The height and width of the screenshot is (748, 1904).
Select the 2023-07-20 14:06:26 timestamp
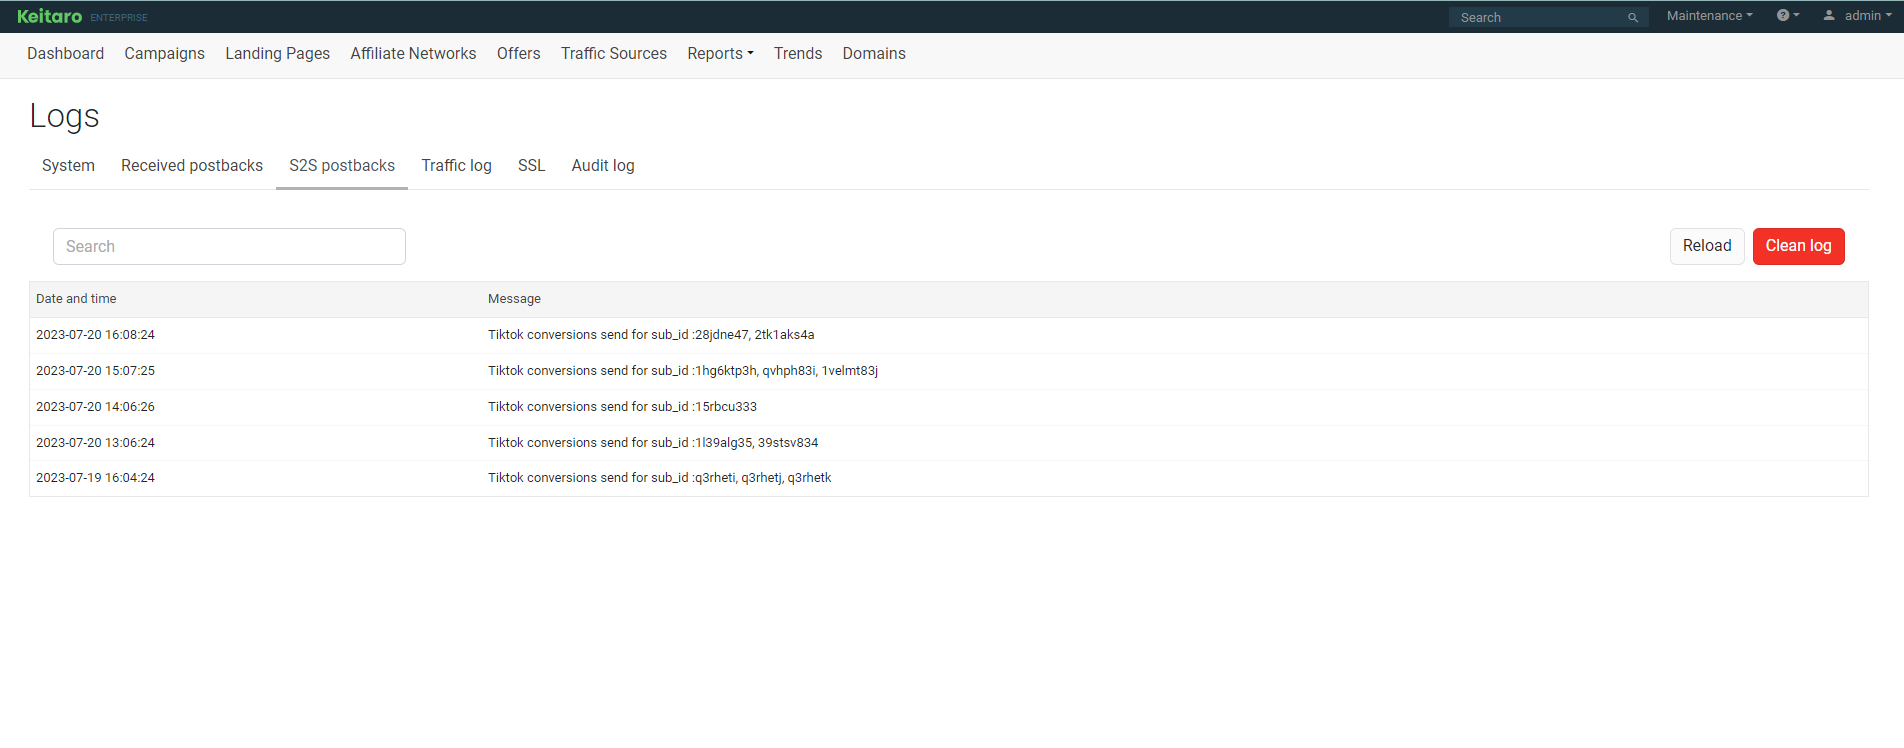pos(95,407)
